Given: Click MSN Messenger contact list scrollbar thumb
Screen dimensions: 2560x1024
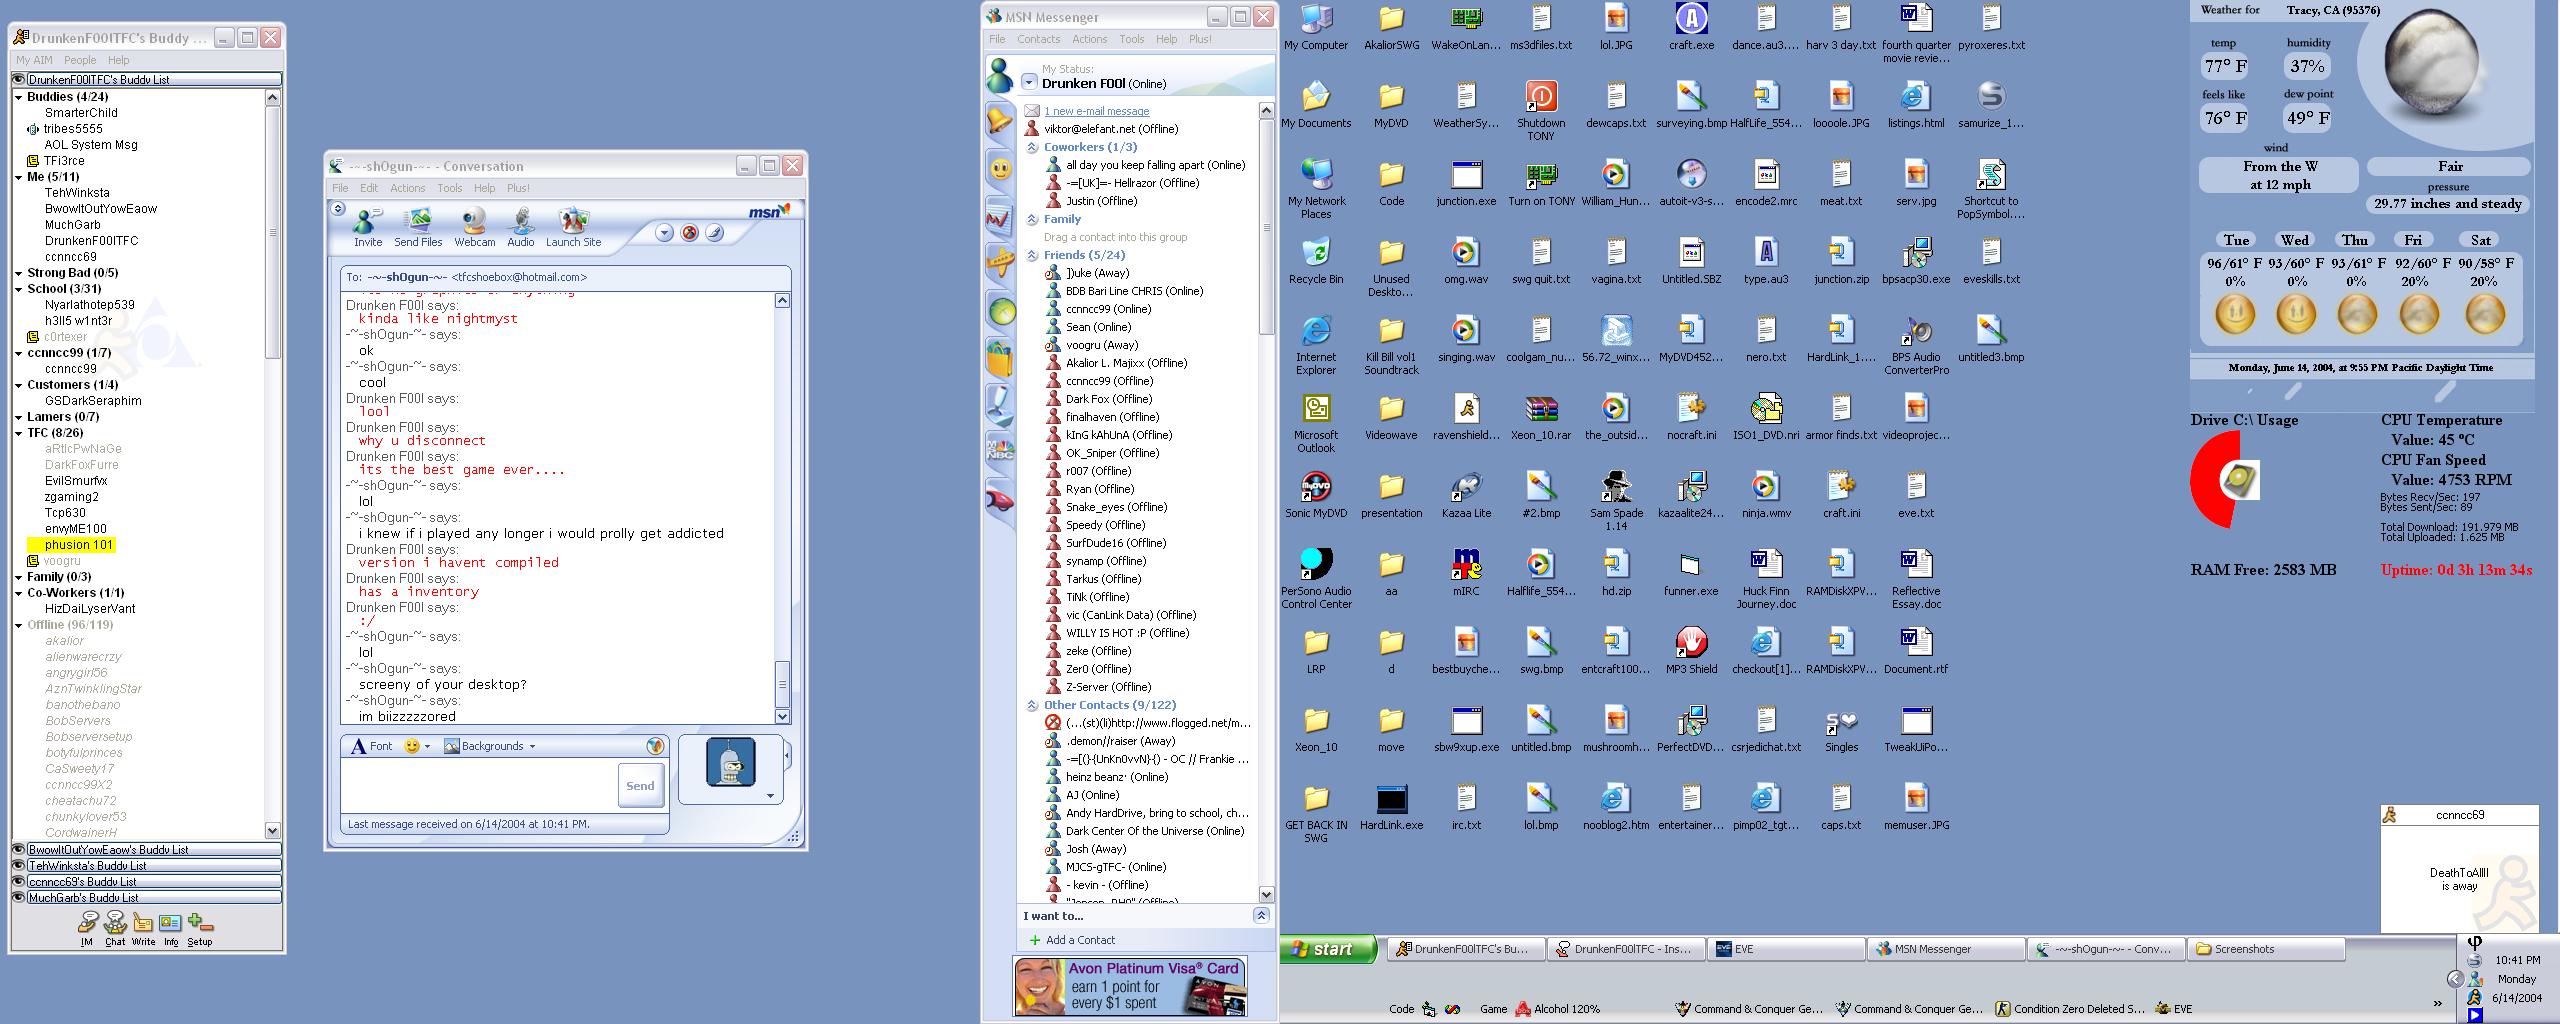Looking at the screenshot, I should click(1266, 227).
